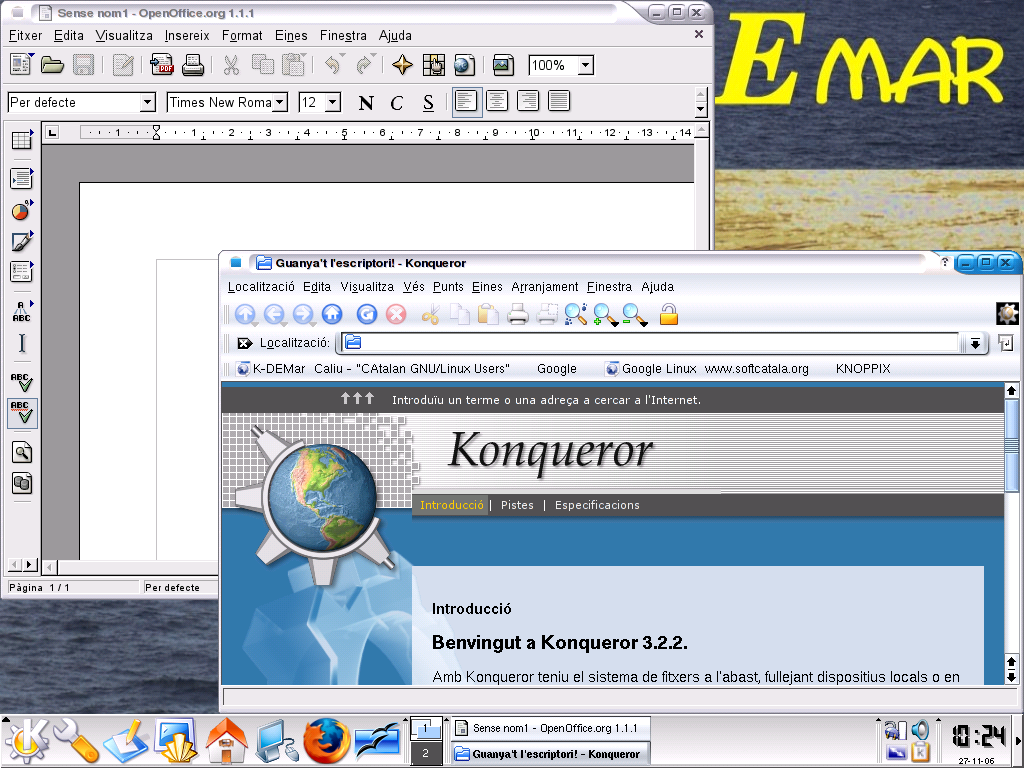Enable centered paragraph alignment
The width and height of the screenshot is (1024, 768).
tap(497, 101)
